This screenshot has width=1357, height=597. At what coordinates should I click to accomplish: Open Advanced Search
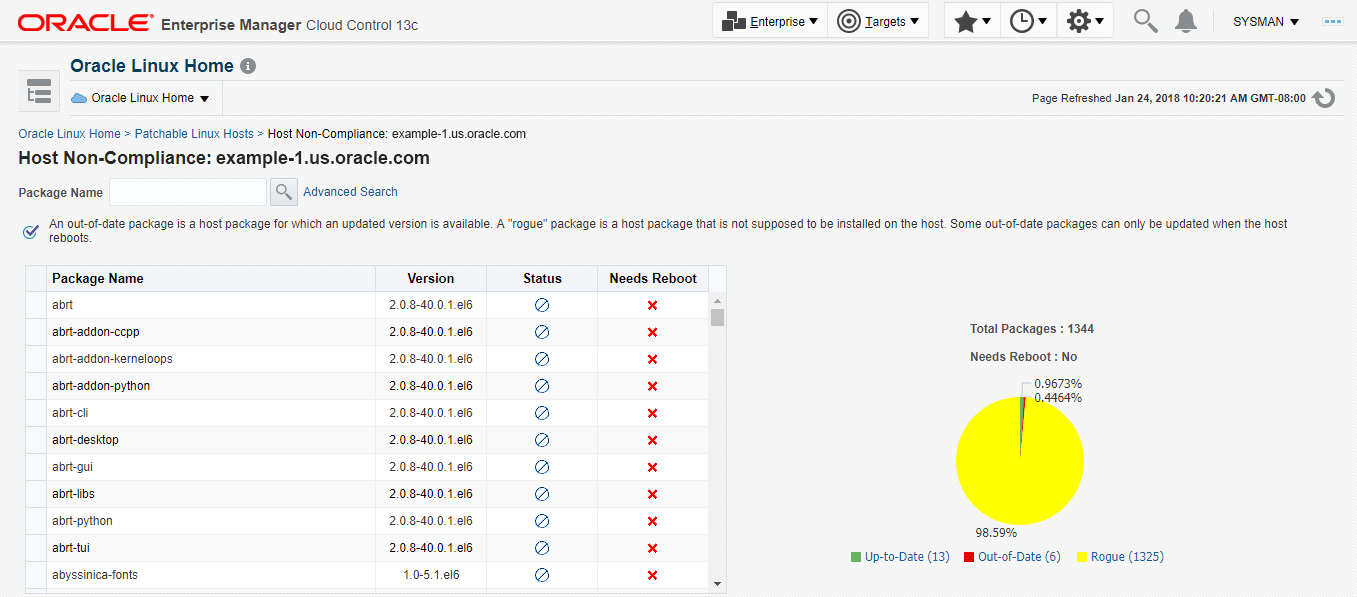[x=350, y=192]
